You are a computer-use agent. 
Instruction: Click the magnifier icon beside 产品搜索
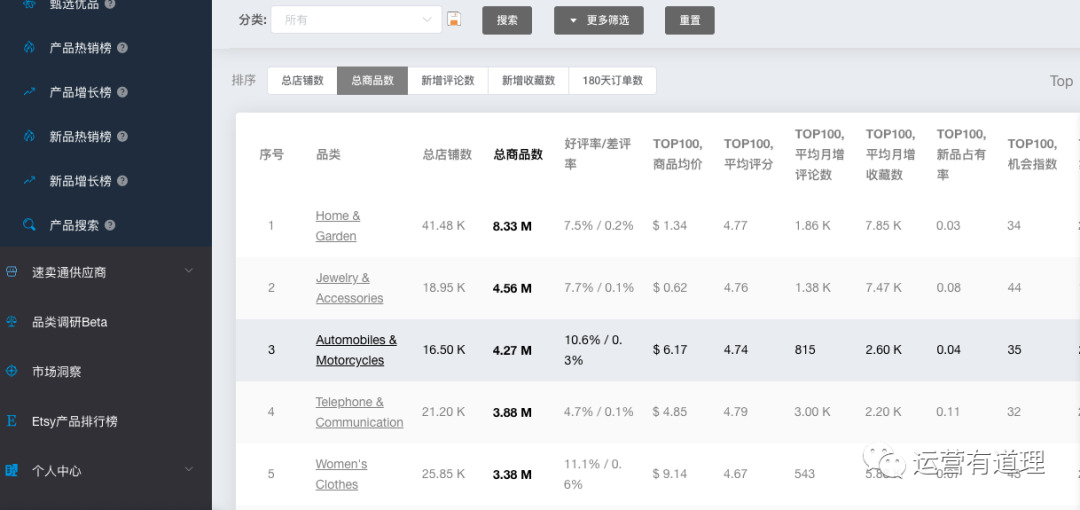coord(30,225)
